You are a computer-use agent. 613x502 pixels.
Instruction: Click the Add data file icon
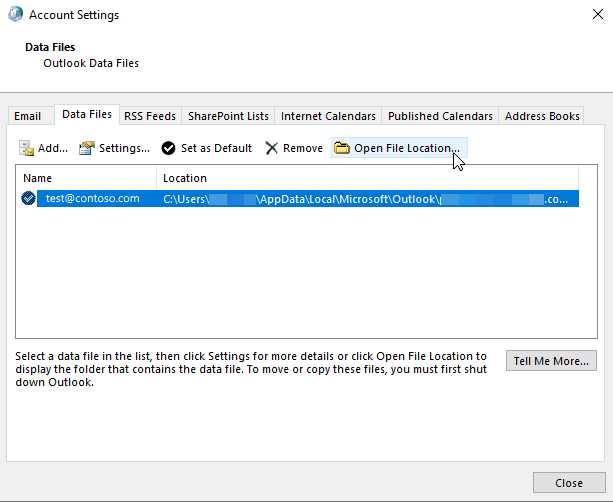click(27, 148)
